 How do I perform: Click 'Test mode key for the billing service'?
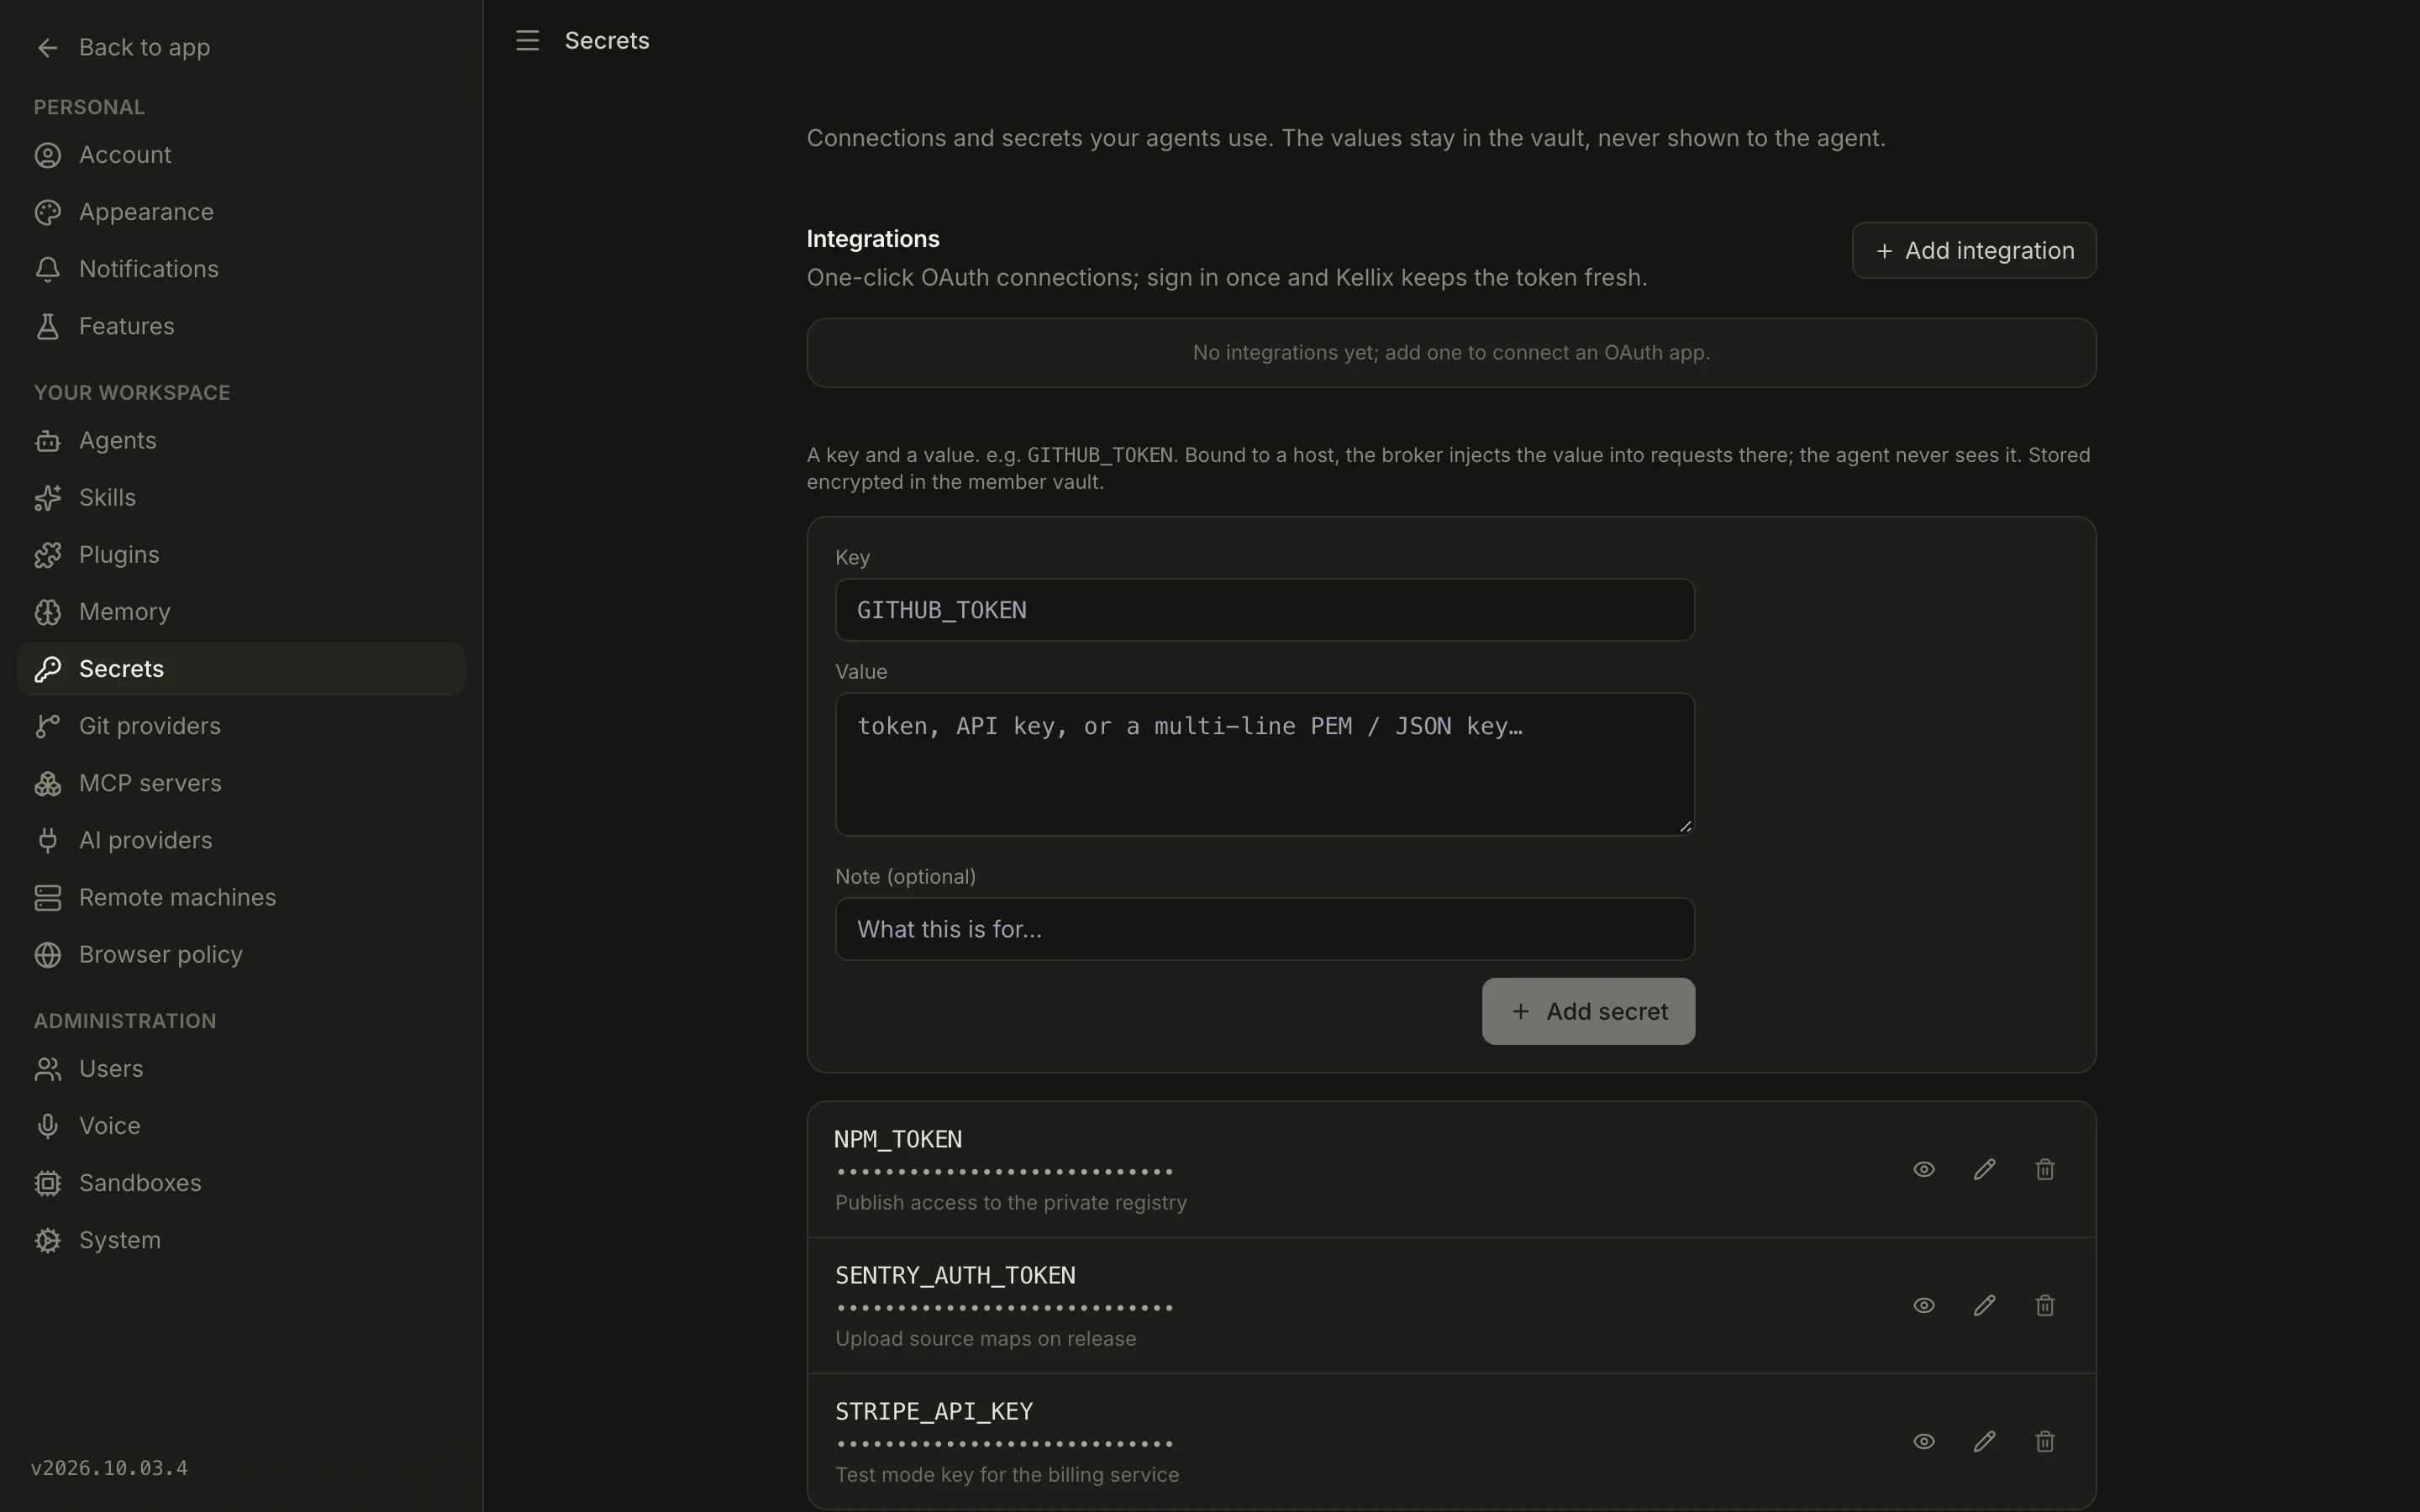pyautogui.click(x=1007, y=1474)
